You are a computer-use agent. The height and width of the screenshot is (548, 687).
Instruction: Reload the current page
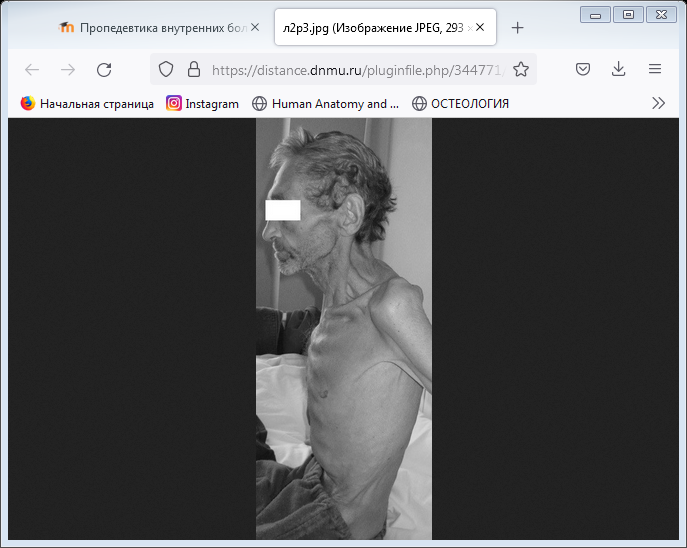pos(104,70)
